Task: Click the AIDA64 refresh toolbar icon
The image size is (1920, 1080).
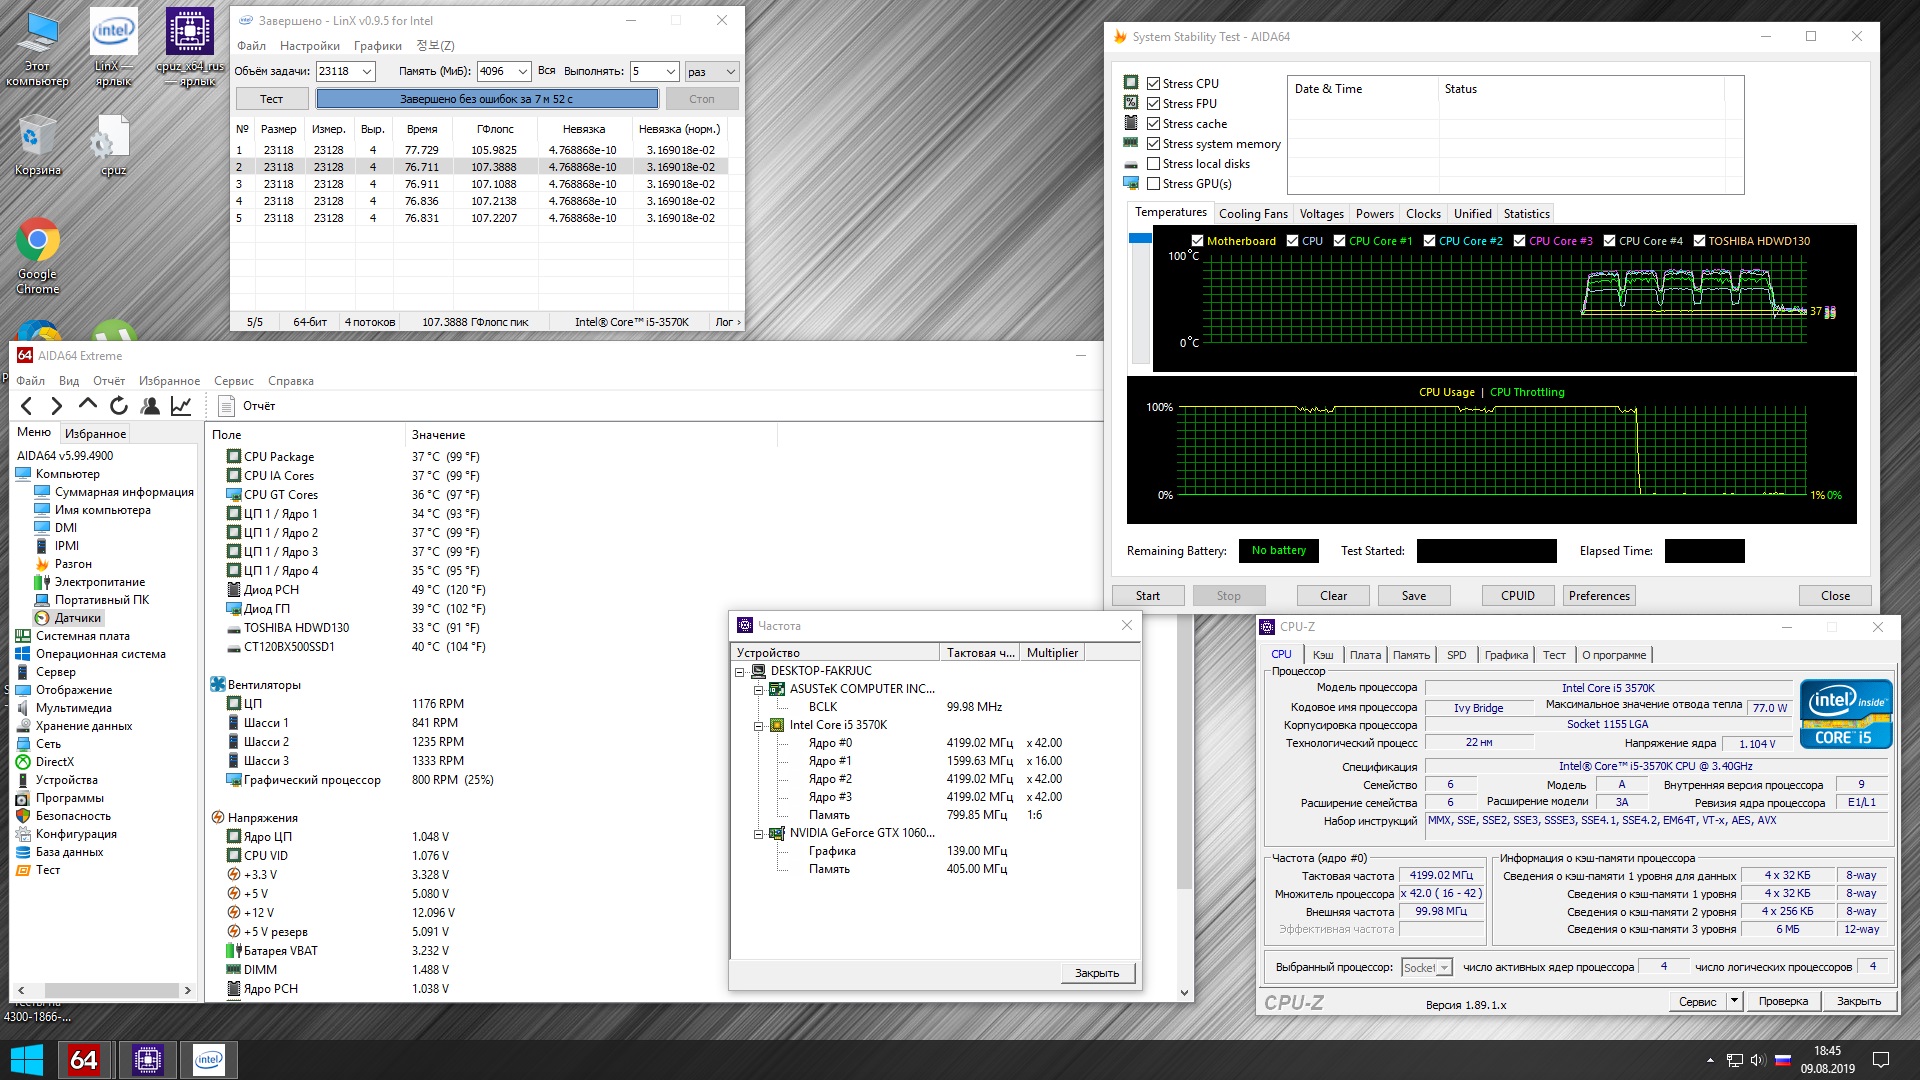Action: [119, 405]
